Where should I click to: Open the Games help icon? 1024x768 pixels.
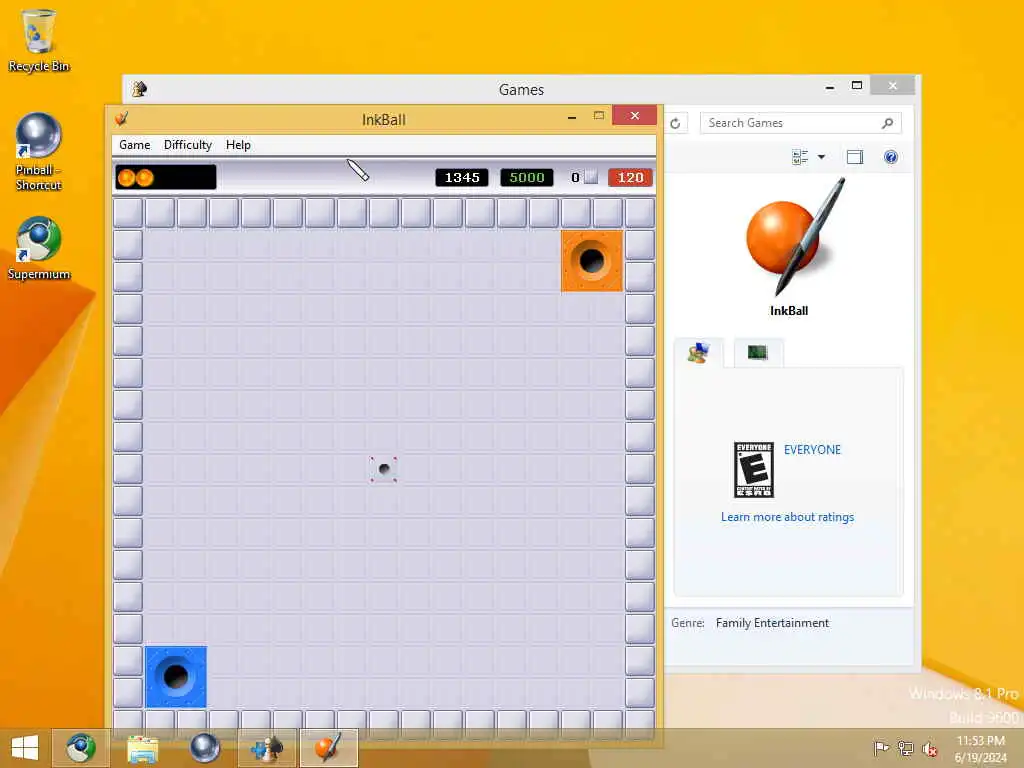(891, 157)
